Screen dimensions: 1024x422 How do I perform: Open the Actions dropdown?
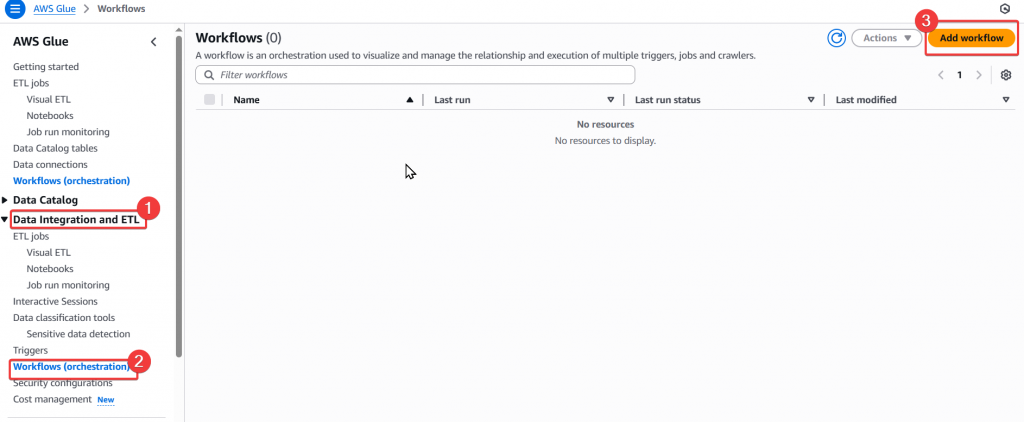[x=886, y=38]
